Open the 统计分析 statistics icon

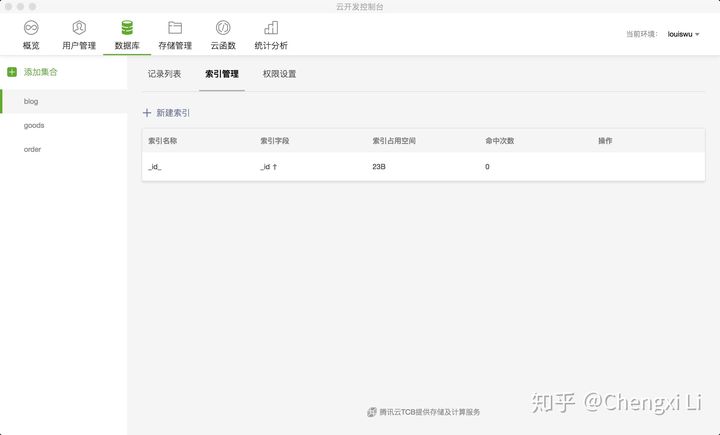271,28
